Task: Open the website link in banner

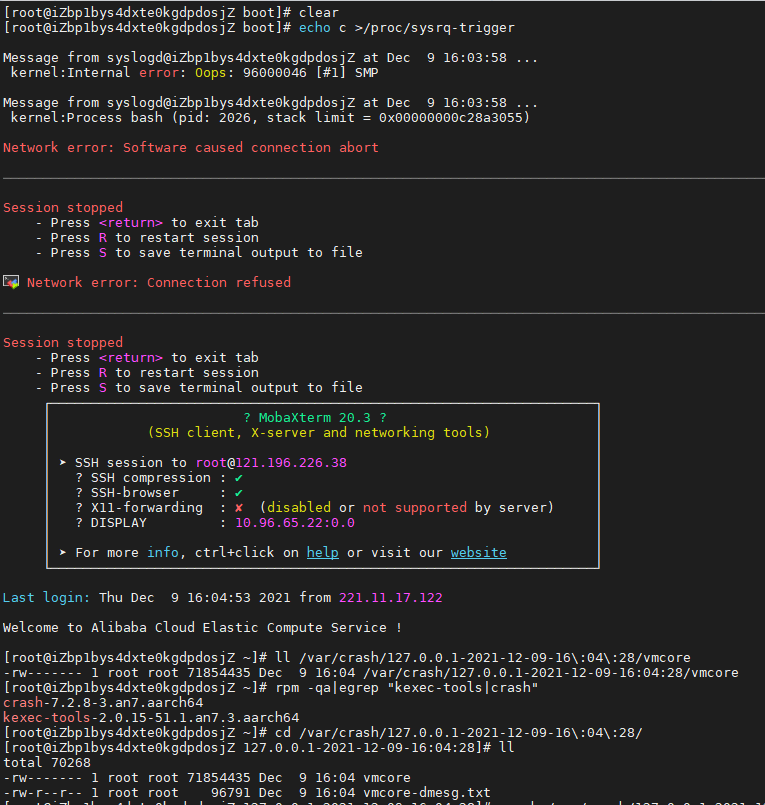Action: (478, 553)
